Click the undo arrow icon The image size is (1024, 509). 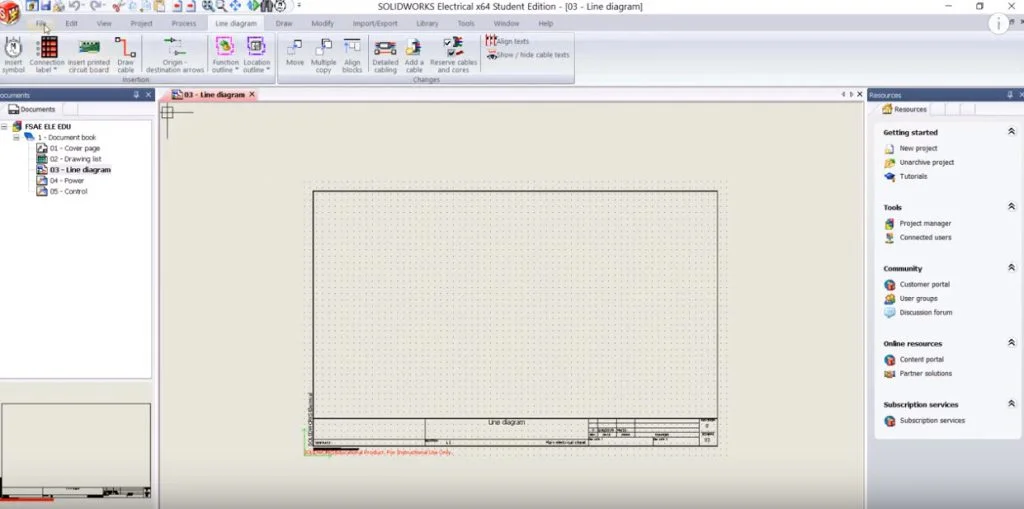coord(74,6)
